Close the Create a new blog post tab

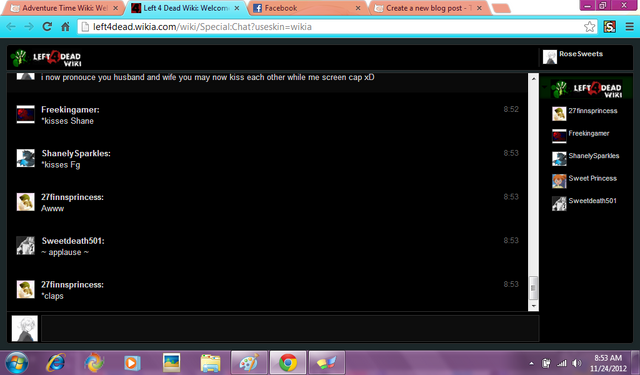pos(479,8)
